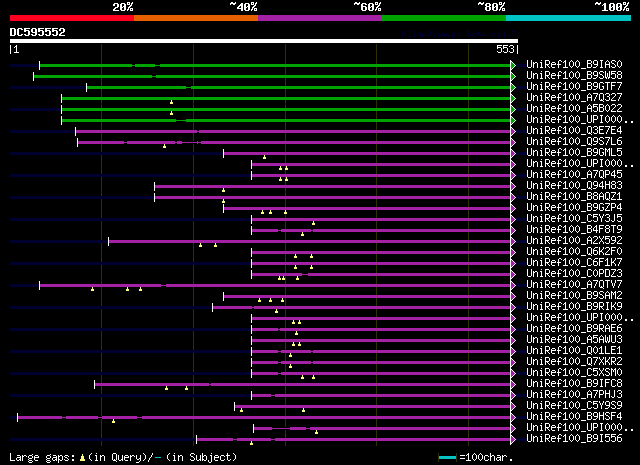Image resolution: width=640 pixels, height=465 pixels.
Task: Click the purple arrowhead on the Q9S7L6 row
Action: tap(513, 142)
